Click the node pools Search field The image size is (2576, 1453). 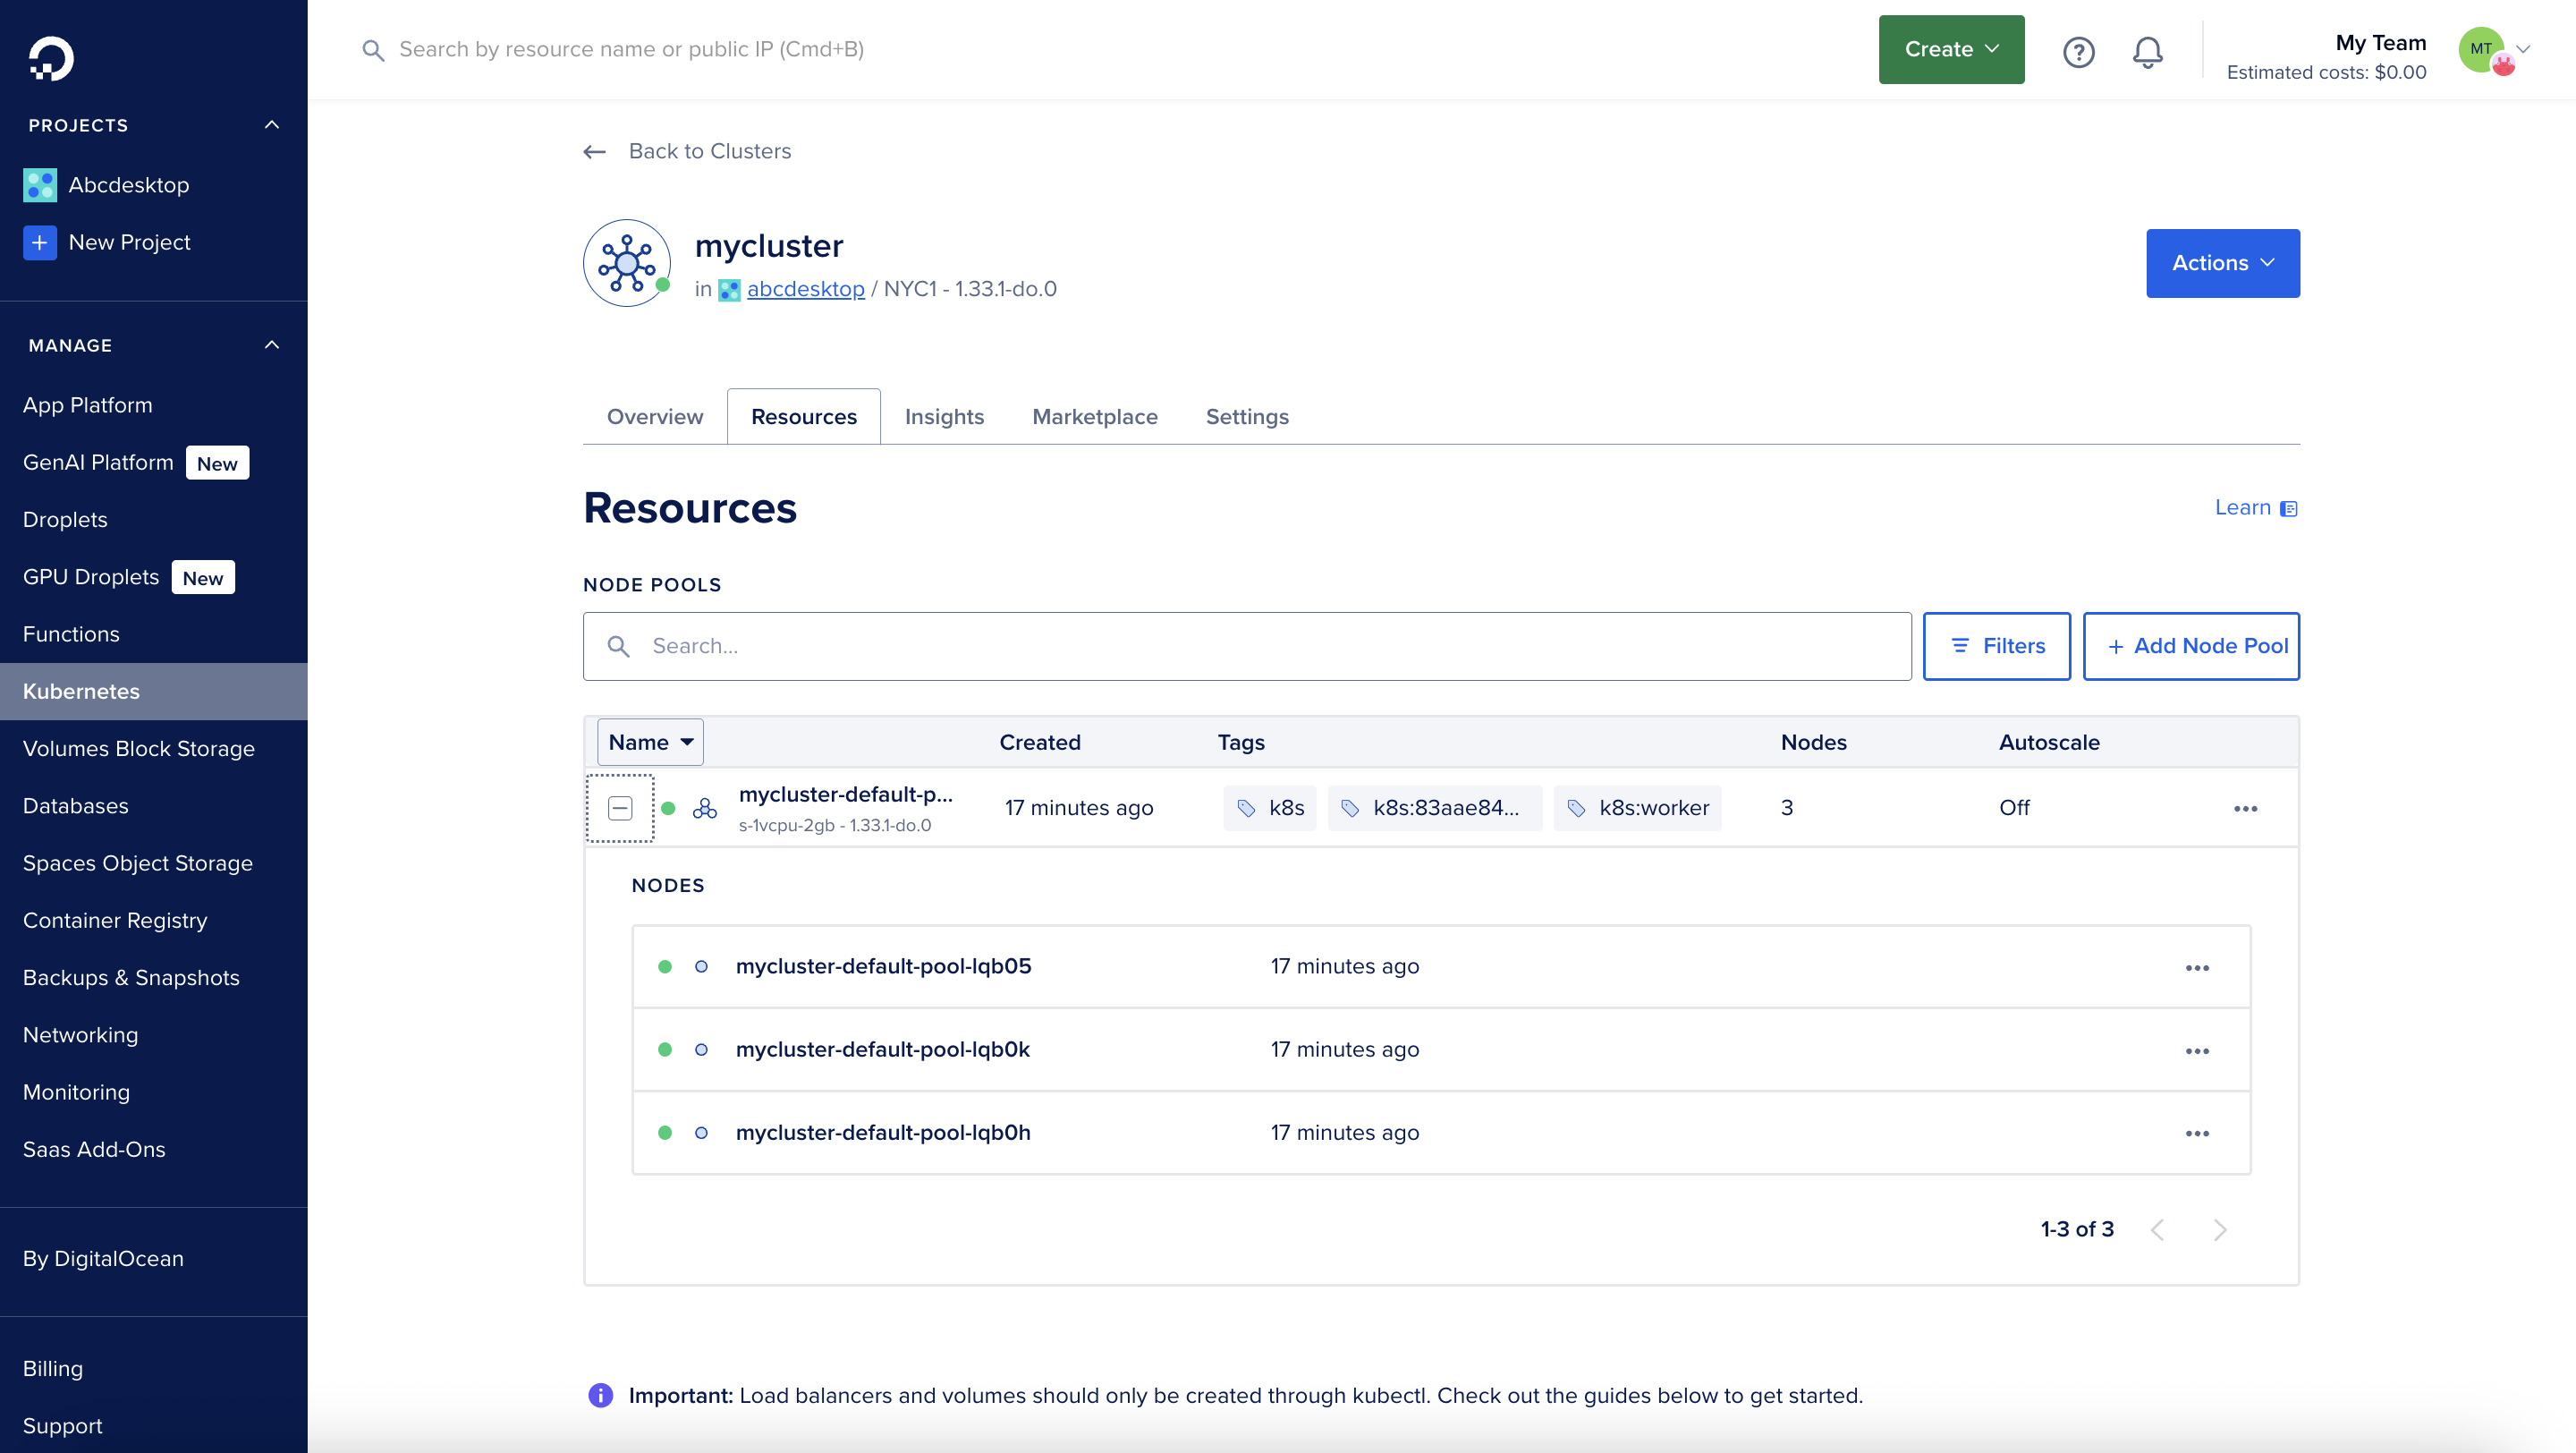[1246, 646]
